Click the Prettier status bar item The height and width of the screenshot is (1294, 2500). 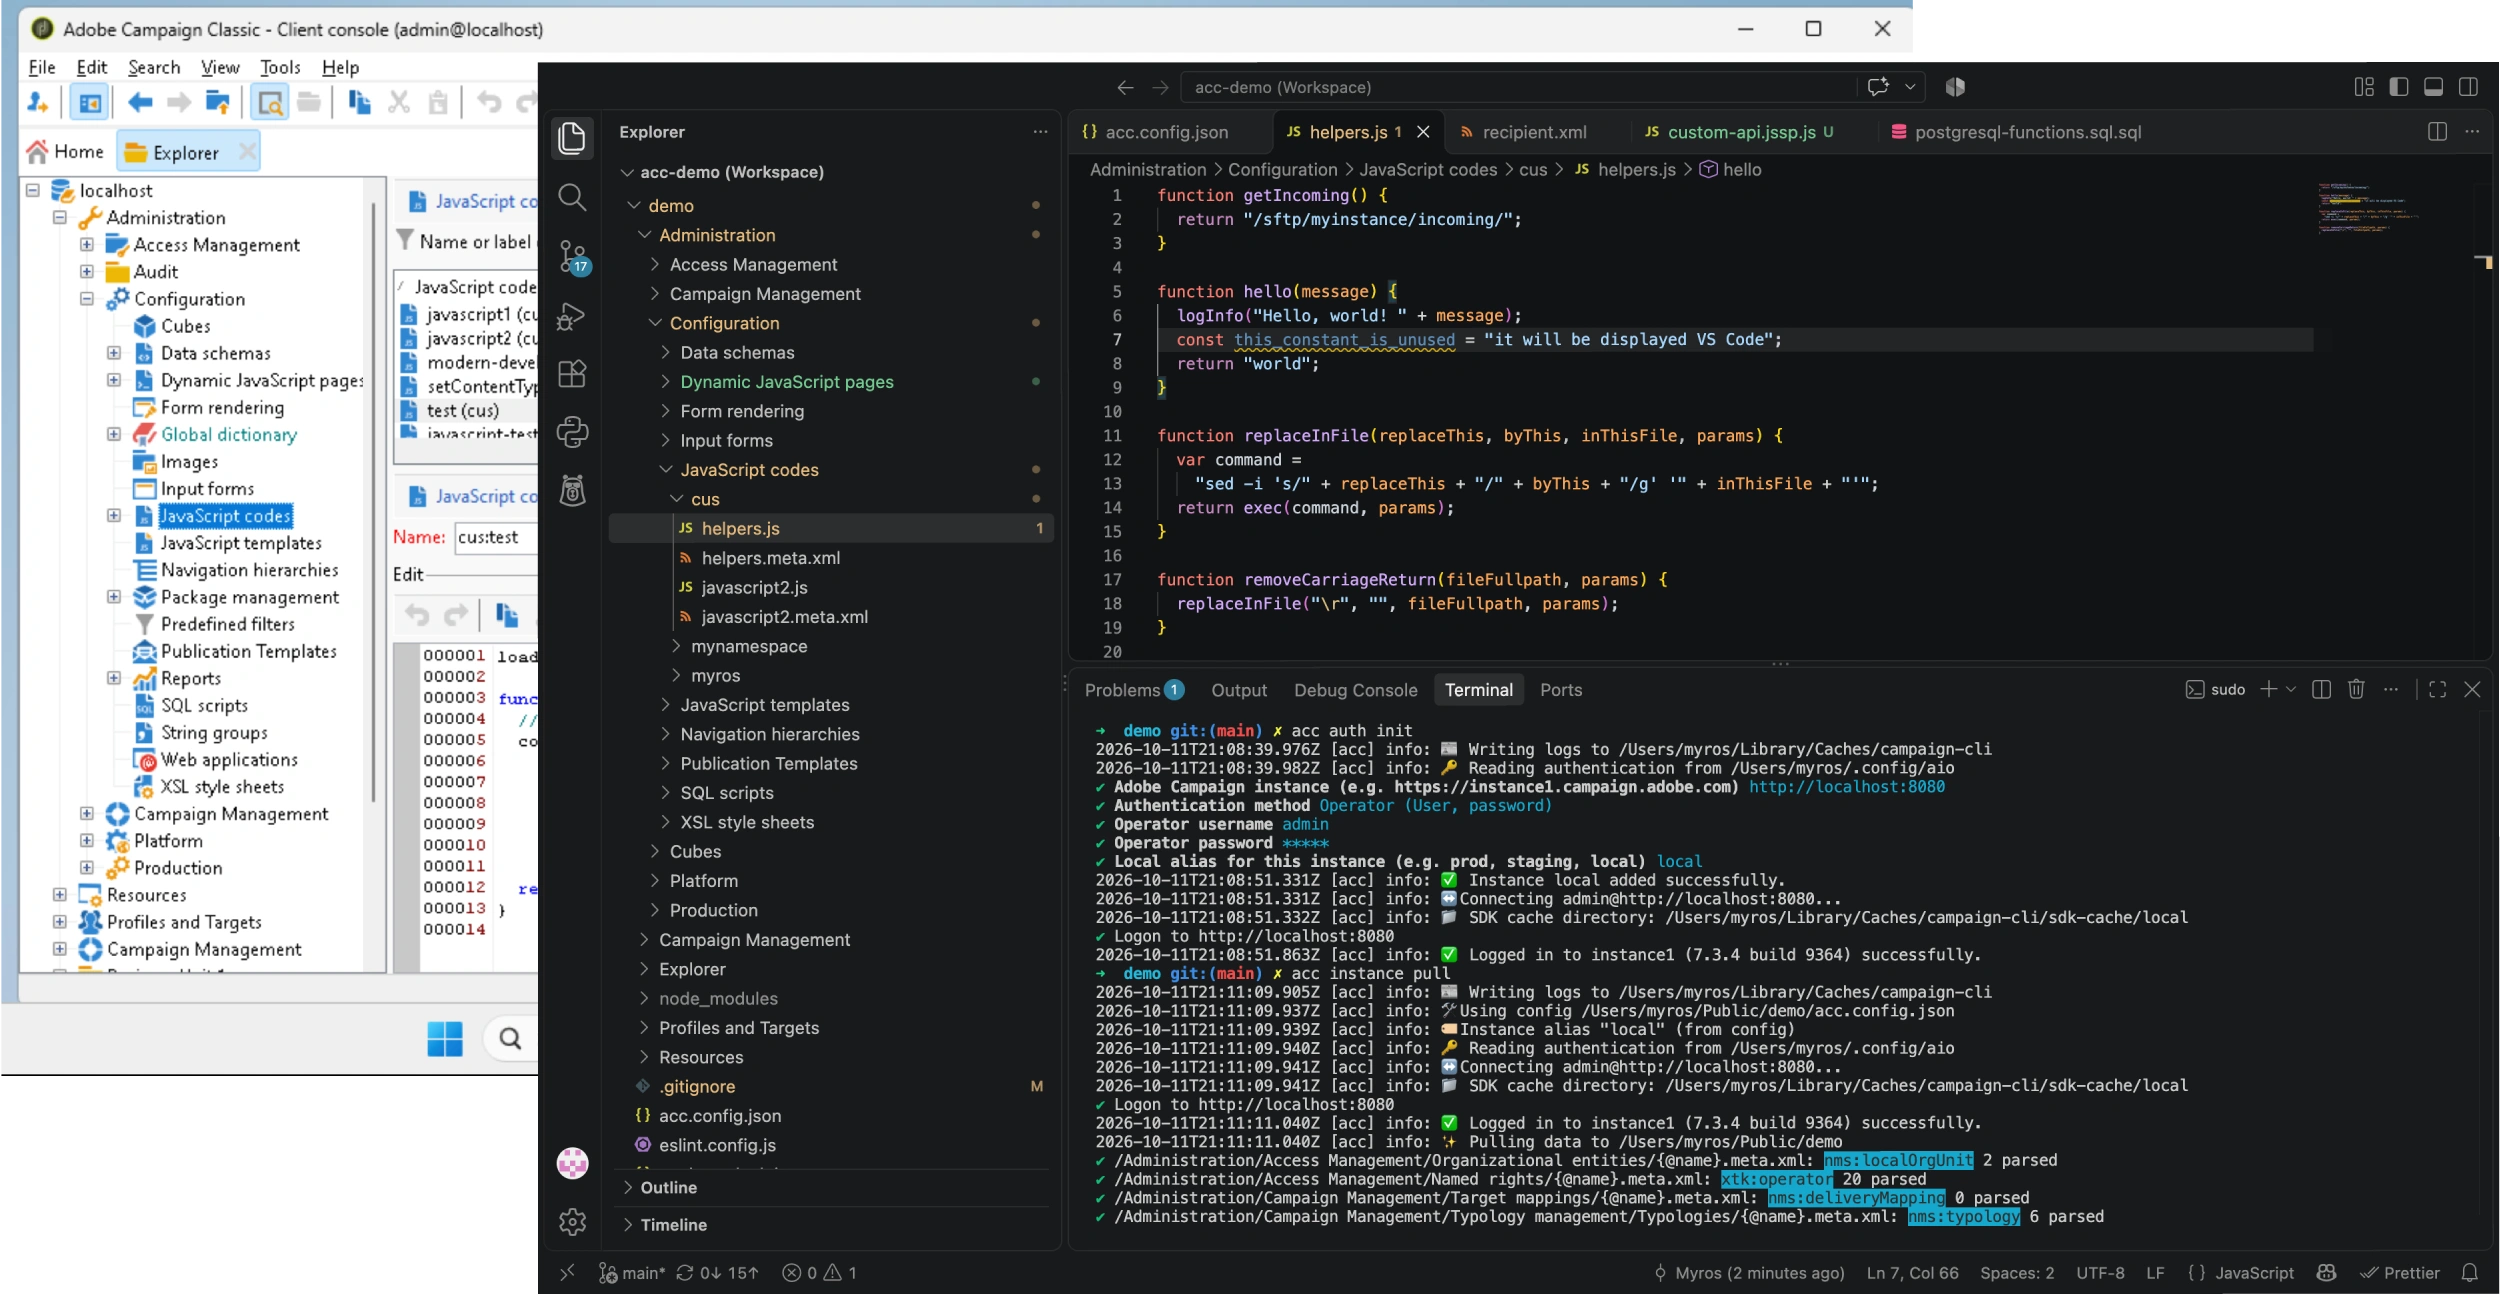click(2400, 1272)
